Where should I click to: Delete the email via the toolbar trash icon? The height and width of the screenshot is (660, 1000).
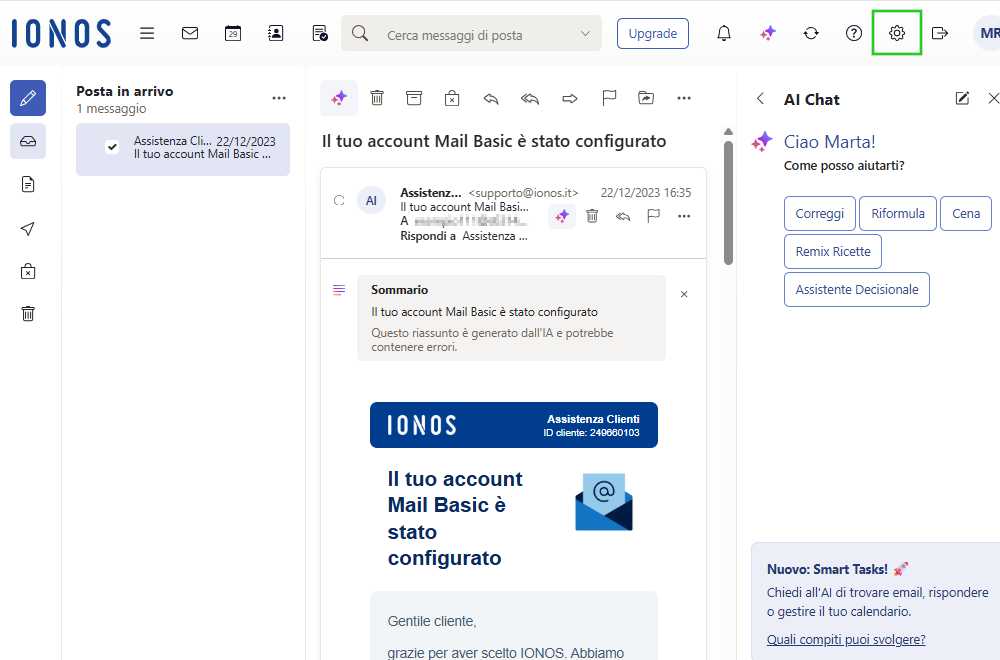(377, 97)
